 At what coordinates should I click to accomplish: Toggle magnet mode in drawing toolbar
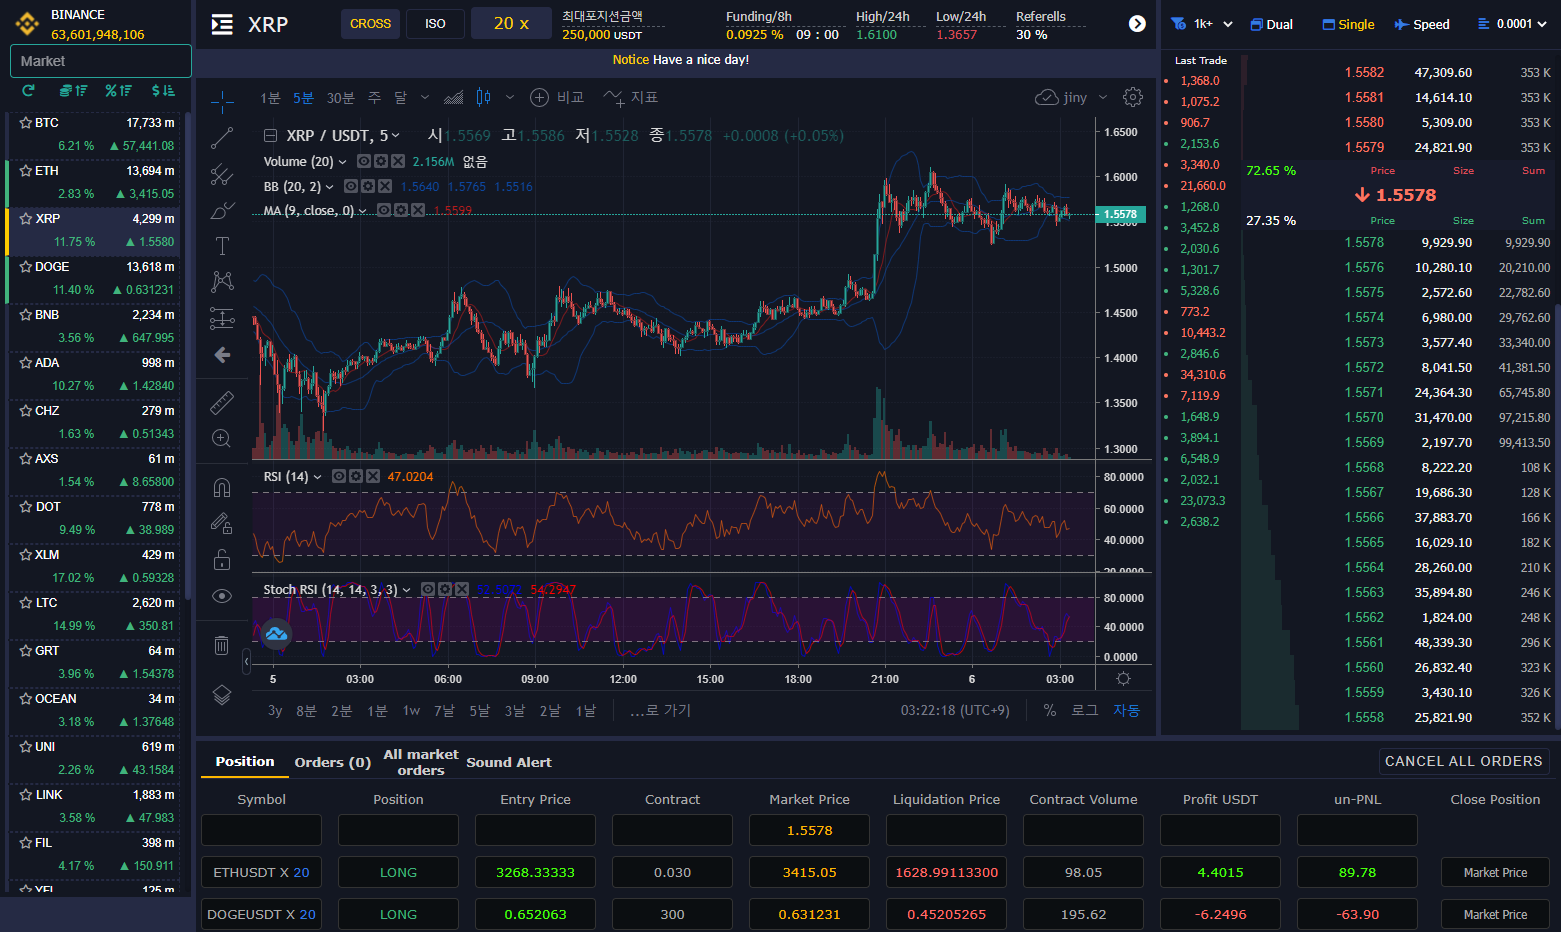click(x=222, y=487)
